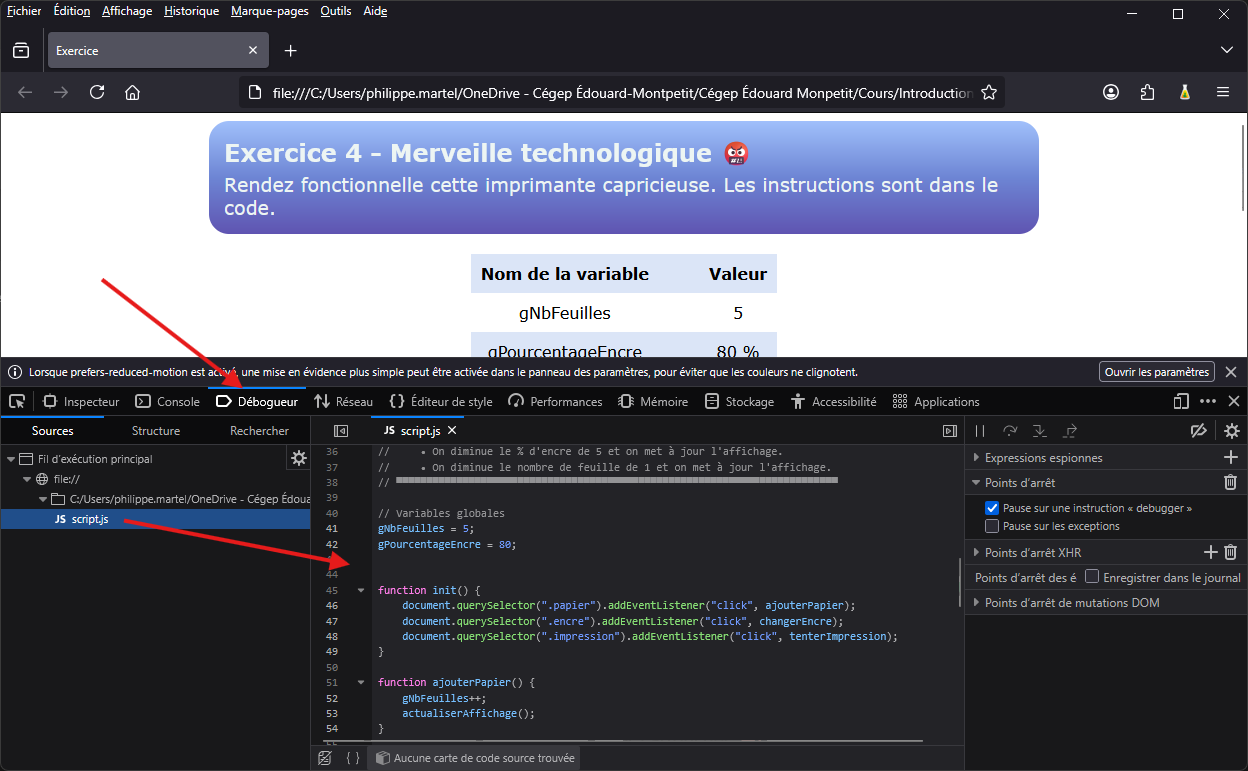The image size is (1248, 771).
Task: Collapse the Fil d'exécution principal tree node
Action: pyautogui.click(x=12, y=459)
